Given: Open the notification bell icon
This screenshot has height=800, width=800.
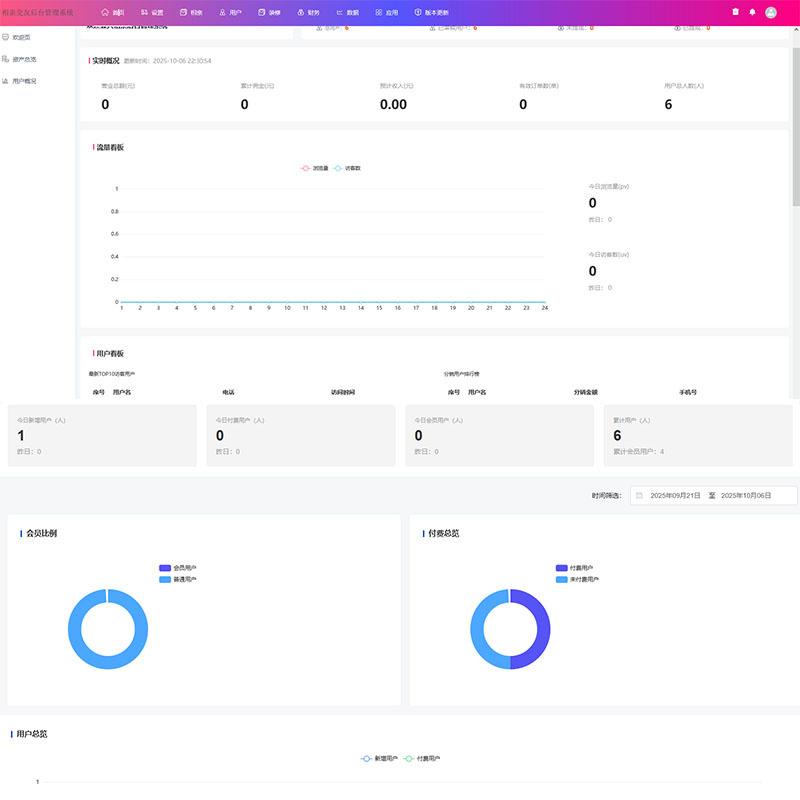Looking at the screenshot, I should [x=752, y=12].
